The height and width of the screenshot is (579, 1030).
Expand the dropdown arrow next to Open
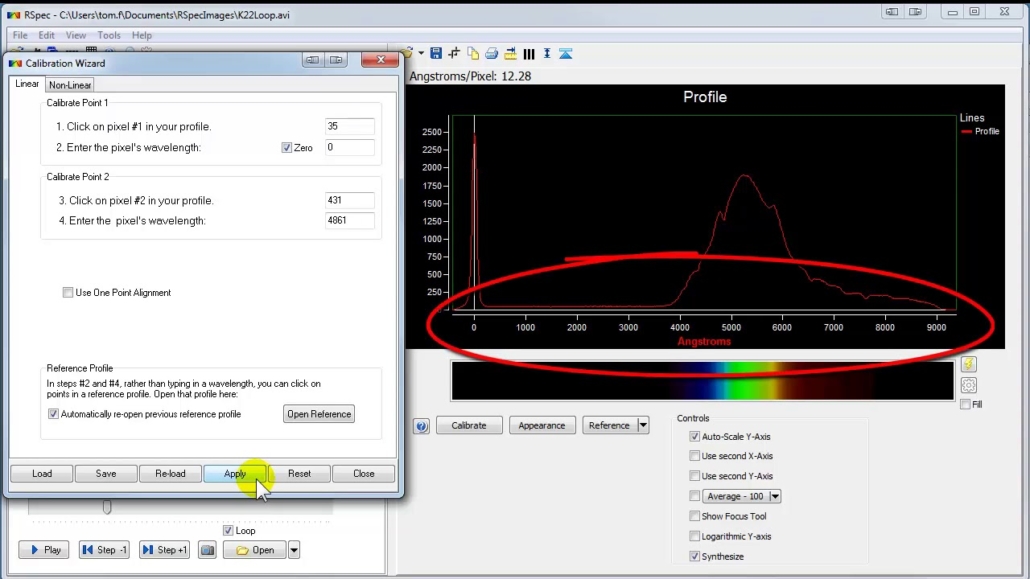294,550
